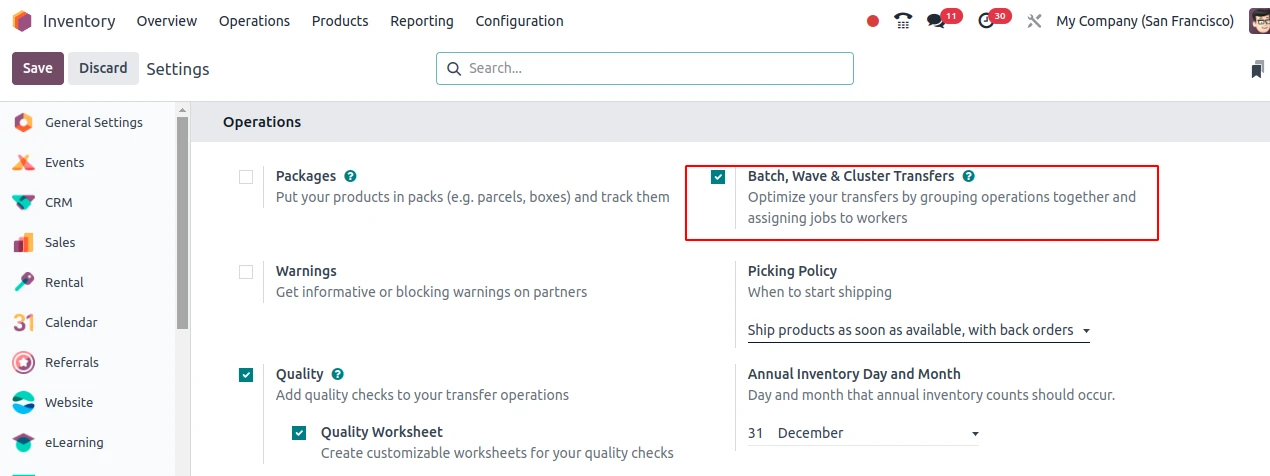Open the annual inventory month dropdown
Image resolution: width=1270 pixels, height=476 pixels.
pos(877,433)
